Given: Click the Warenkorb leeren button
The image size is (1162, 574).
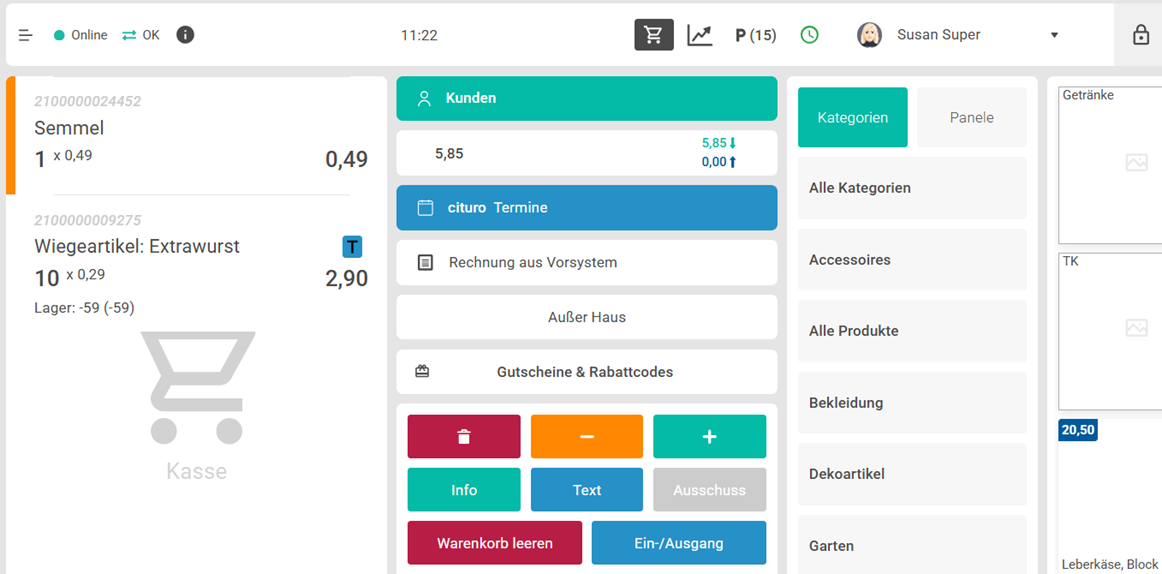Looking at the screenshot, I should (x=494, y=543).
